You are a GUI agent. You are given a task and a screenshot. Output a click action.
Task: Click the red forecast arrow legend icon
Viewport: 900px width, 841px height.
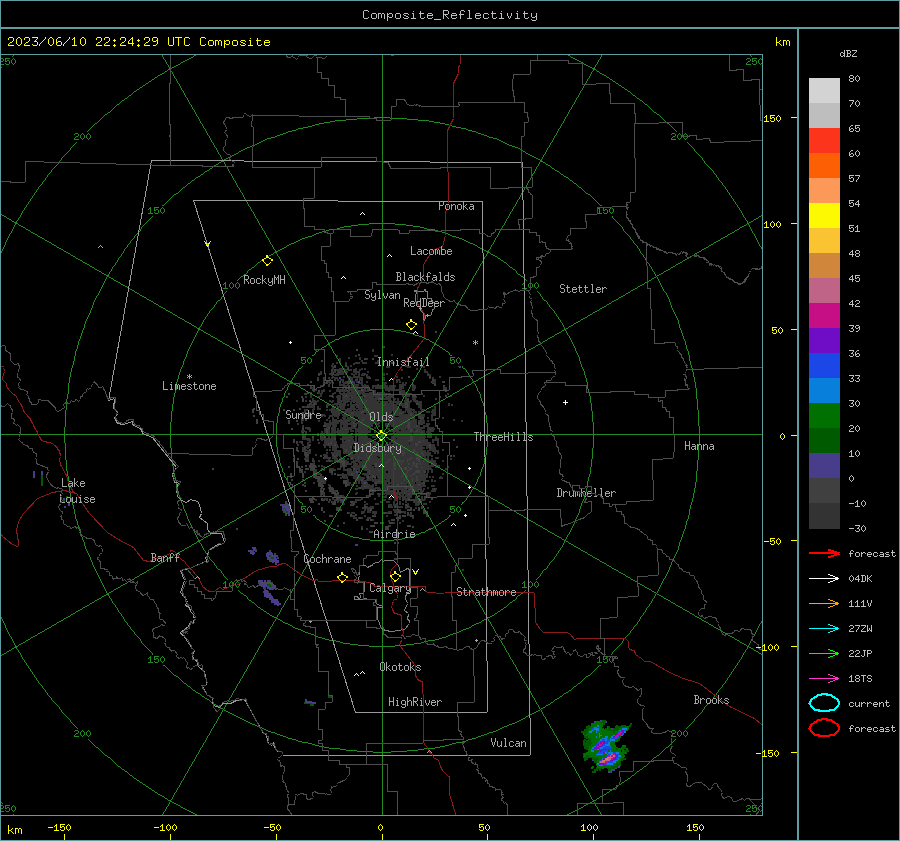click(x=824, y=553)
